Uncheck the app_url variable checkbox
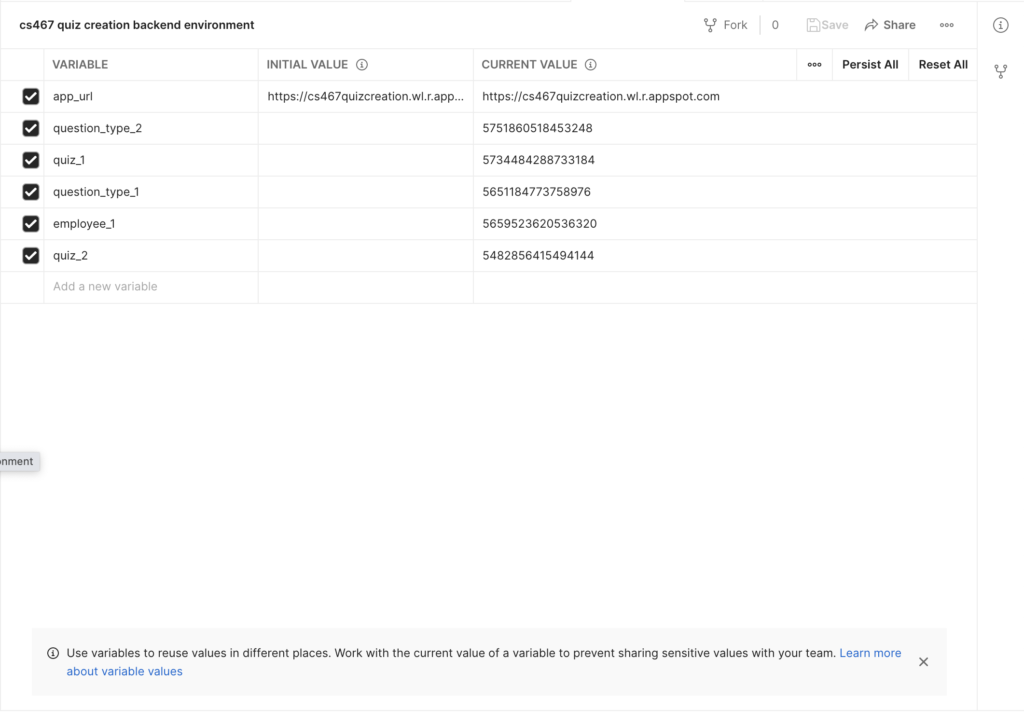The width and height of the screenshot is (1024, 712). click(31, 97)
